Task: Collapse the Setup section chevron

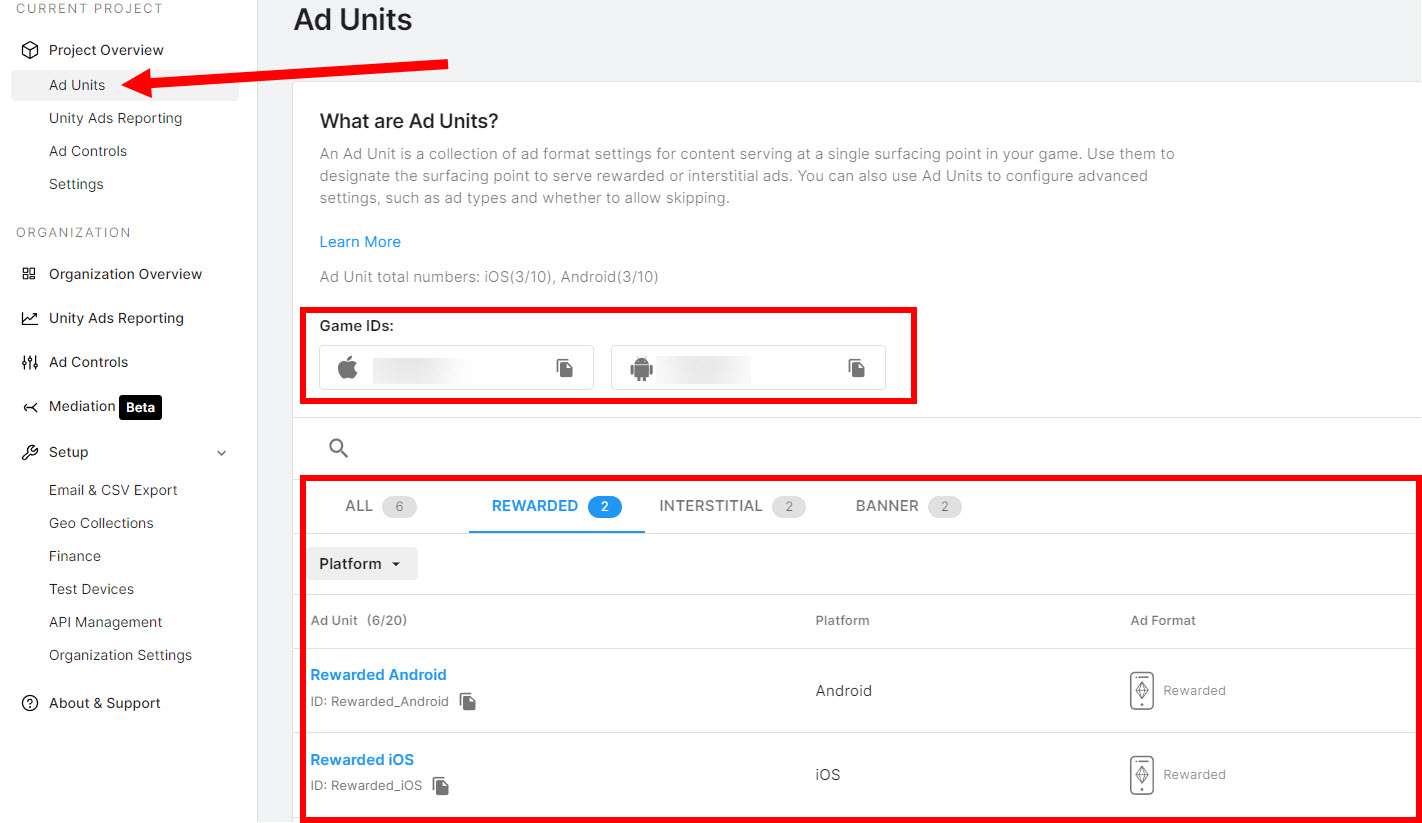Action: point(222,453)
